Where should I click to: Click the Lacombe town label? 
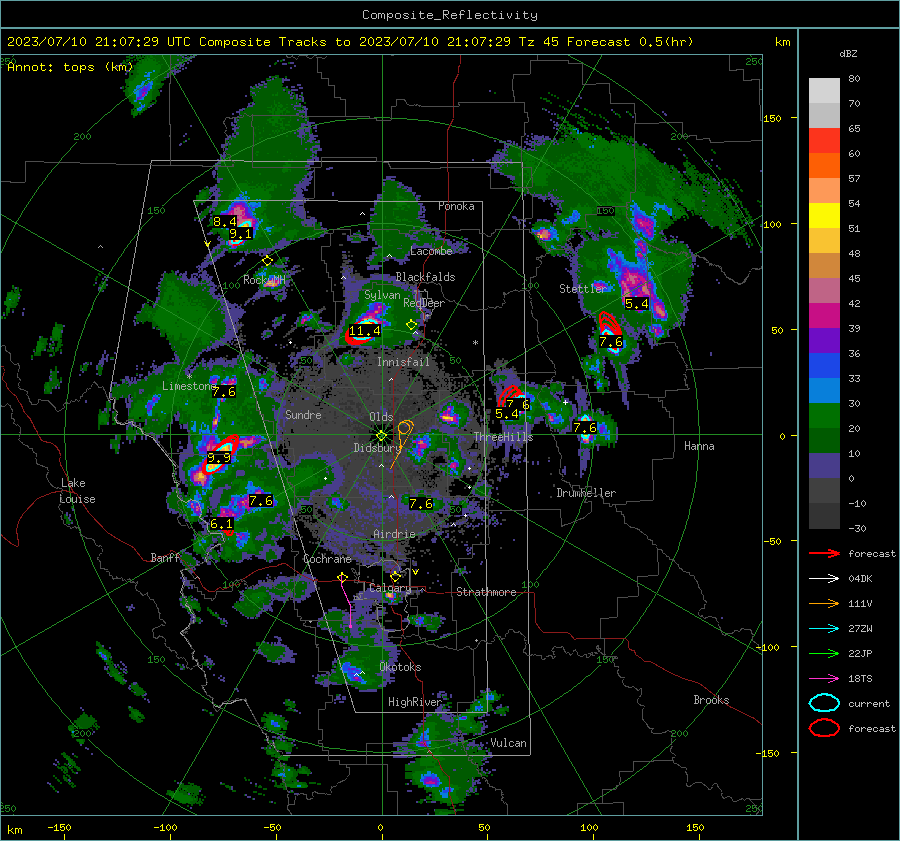(431, 251)
